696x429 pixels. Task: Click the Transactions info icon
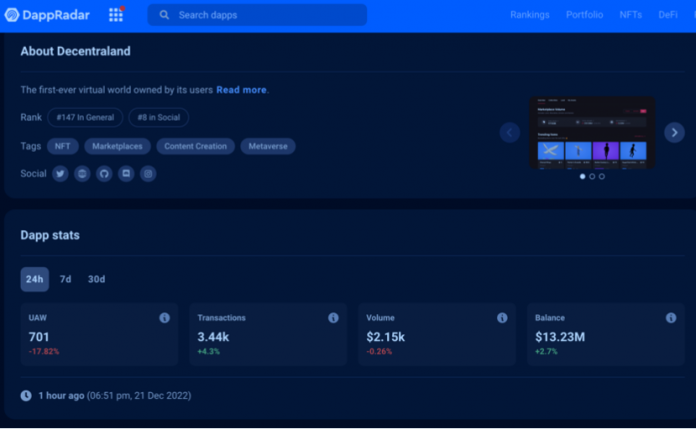pos(333,318)
